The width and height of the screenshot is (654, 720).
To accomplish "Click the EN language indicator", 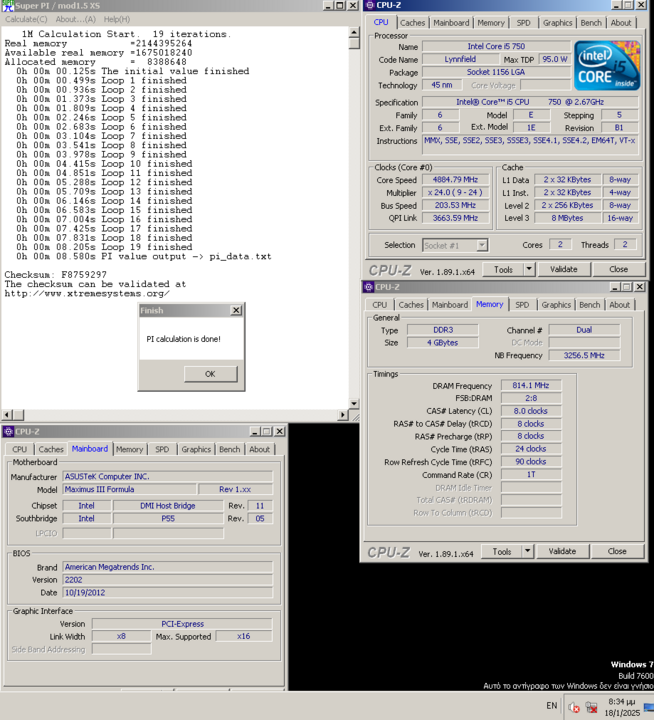I will click(552, 706).
